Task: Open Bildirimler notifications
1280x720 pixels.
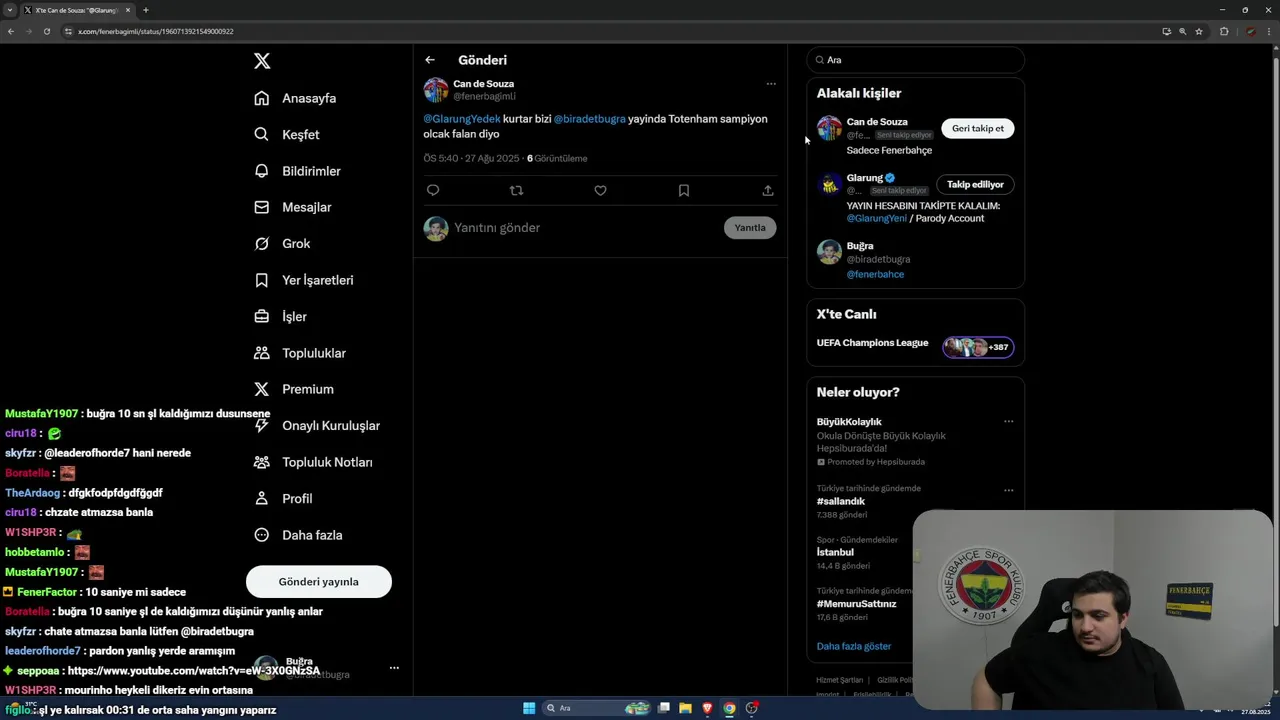Action: coord(297,171)
